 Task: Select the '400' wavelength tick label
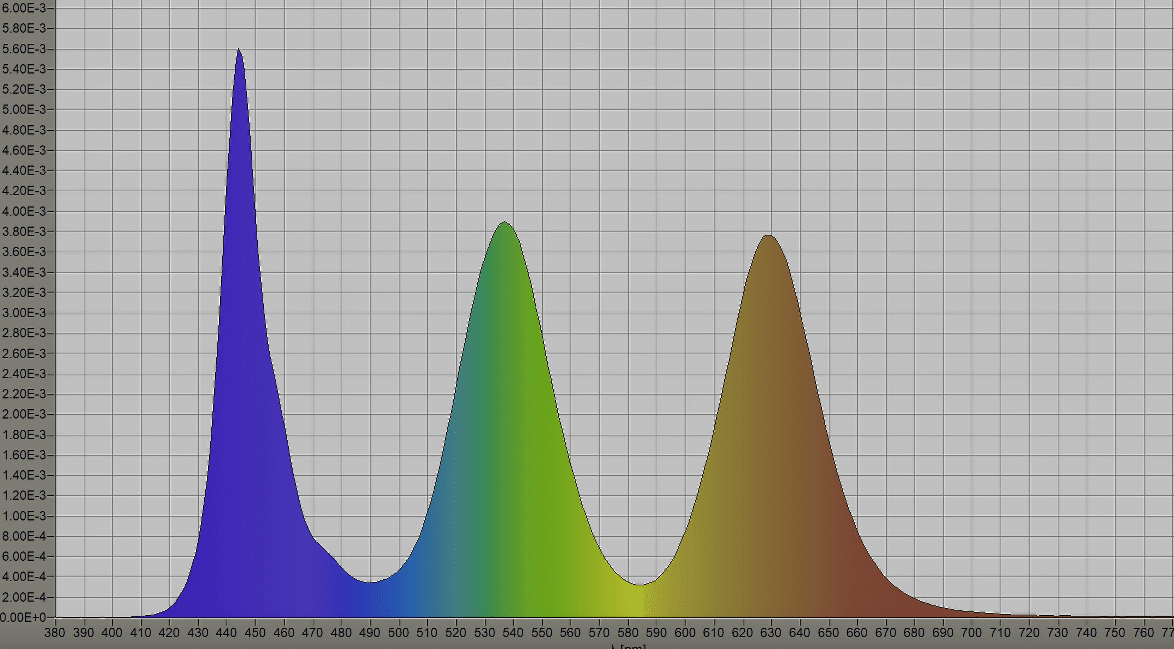coord(112,633)
